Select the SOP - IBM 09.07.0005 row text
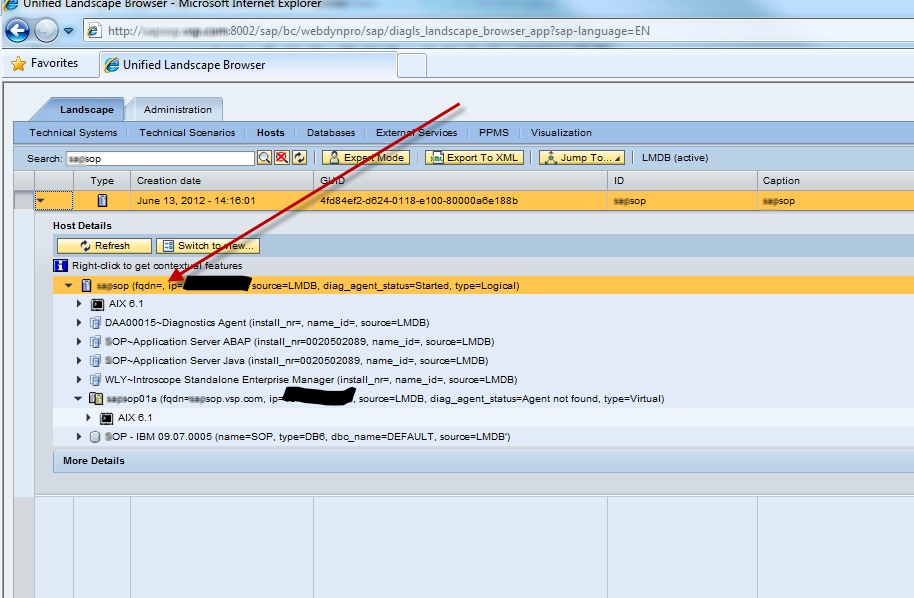Screen dimensions: 914x598 pos(307,437)
